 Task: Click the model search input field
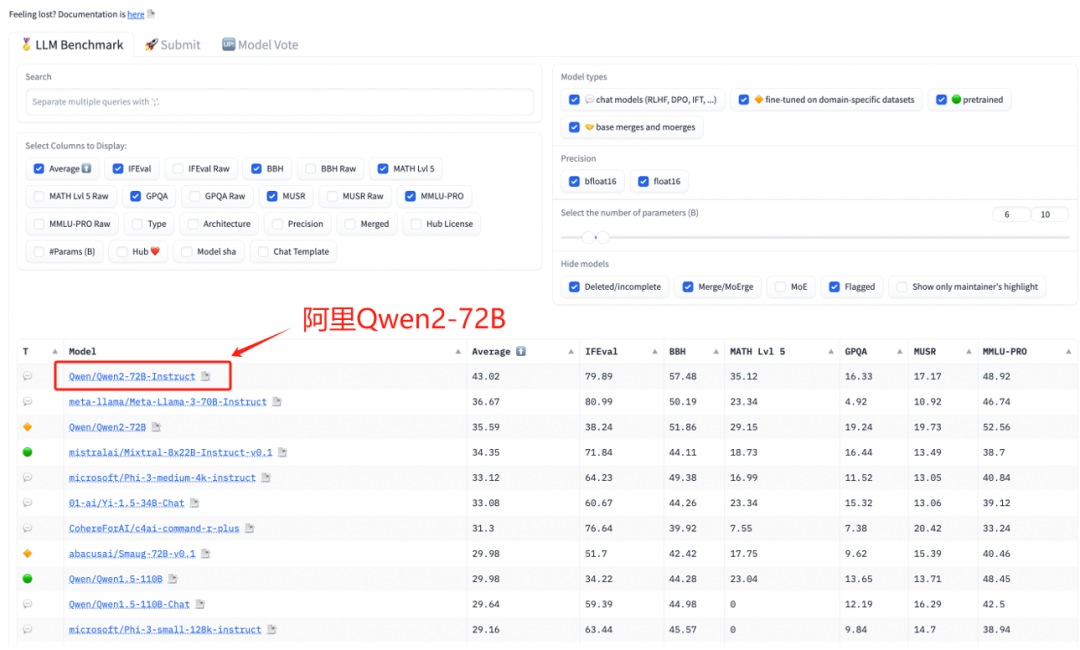coord(280,102)
